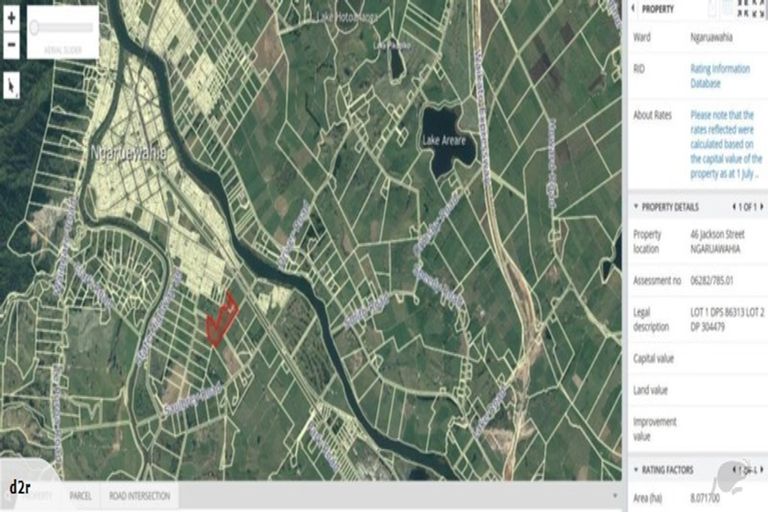Collapse the Rating Factors section
Screen dimensions: 768x512
[636, 469]
